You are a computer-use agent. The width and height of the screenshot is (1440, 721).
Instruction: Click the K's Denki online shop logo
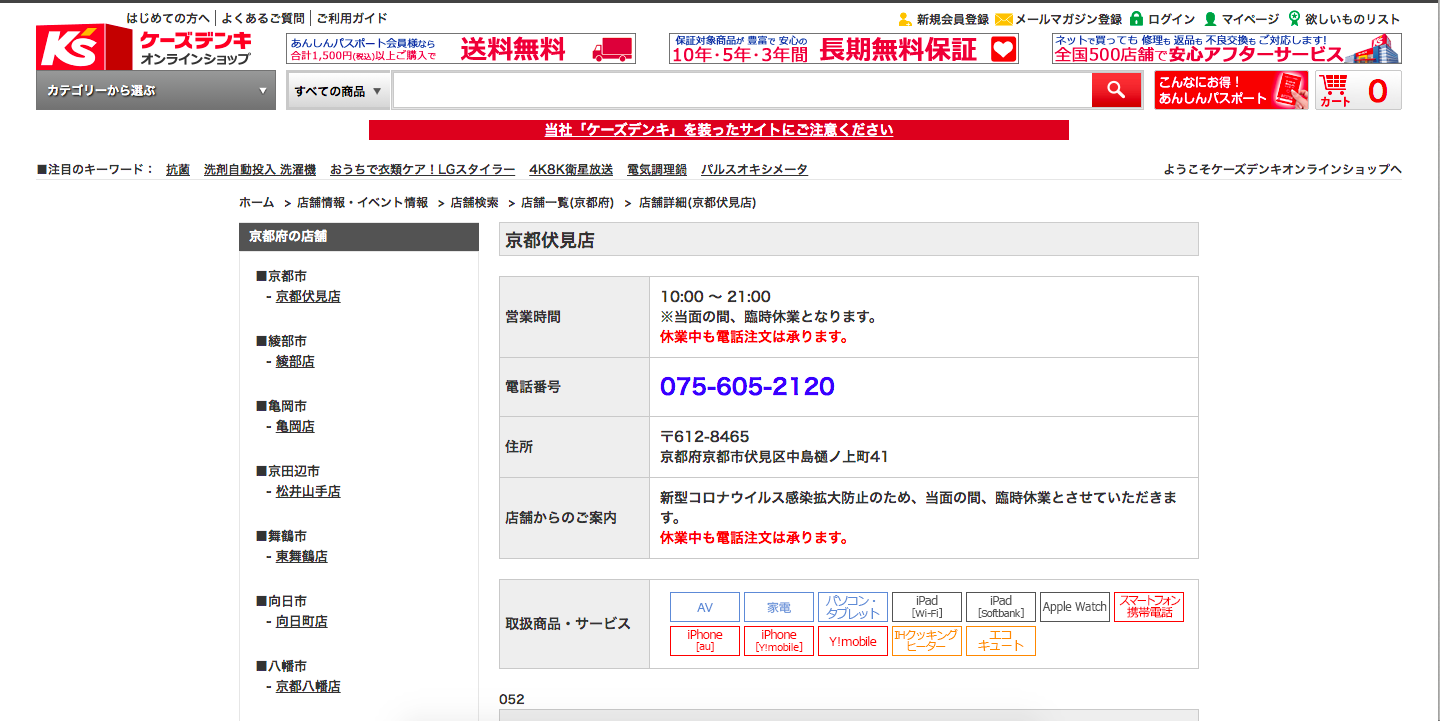coord(145,47)
